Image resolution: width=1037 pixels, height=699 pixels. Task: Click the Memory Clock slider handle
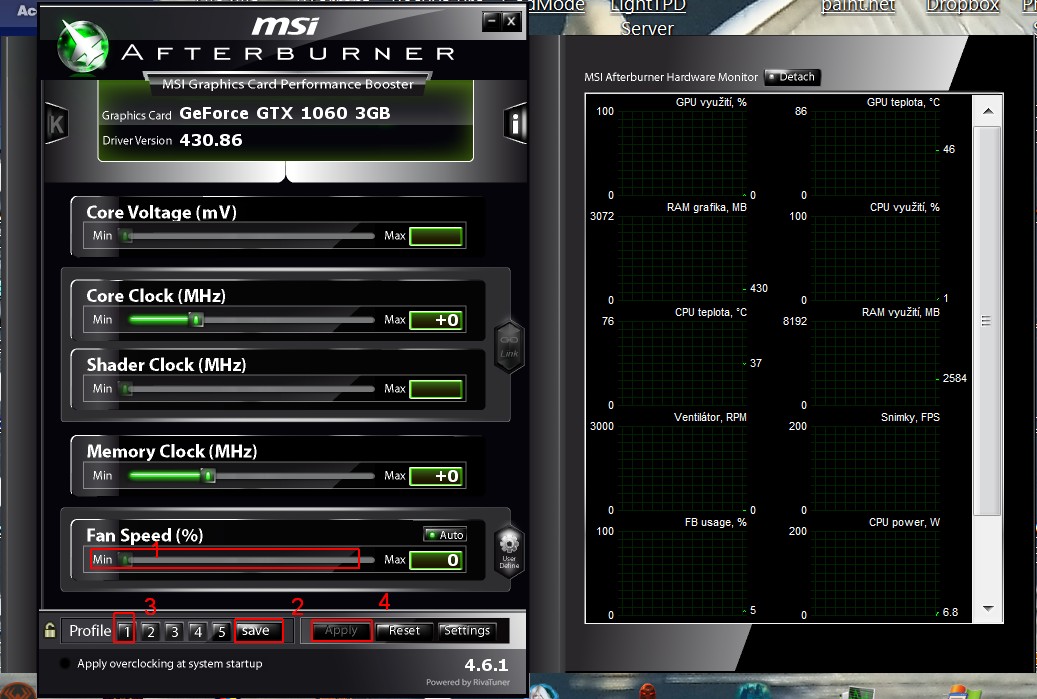coord(208,475)
